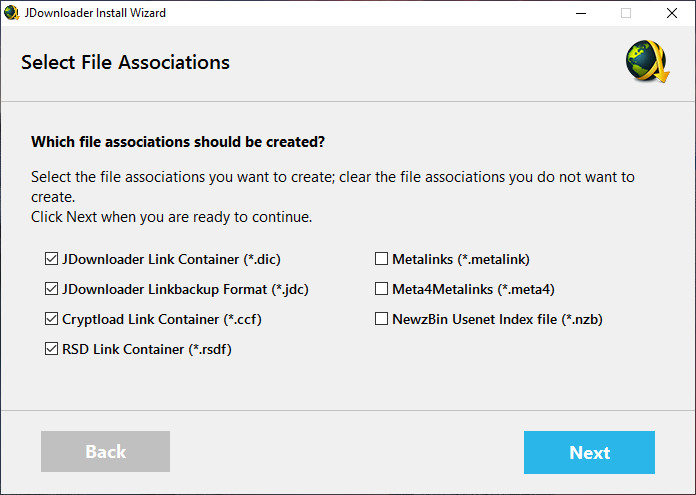696x495 pixels.
Task: Click the greyed-out maximize window button
Action: tap(626, 13)
